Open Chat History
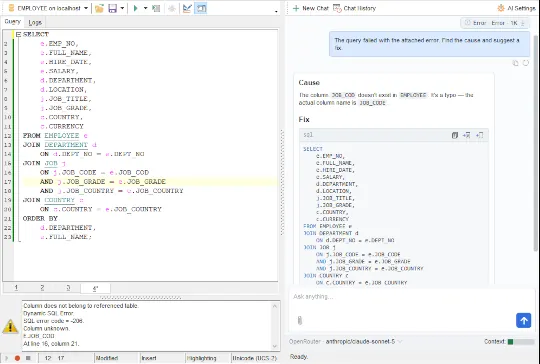This screenshot has height=364, width=540. (x=354, y=8)
